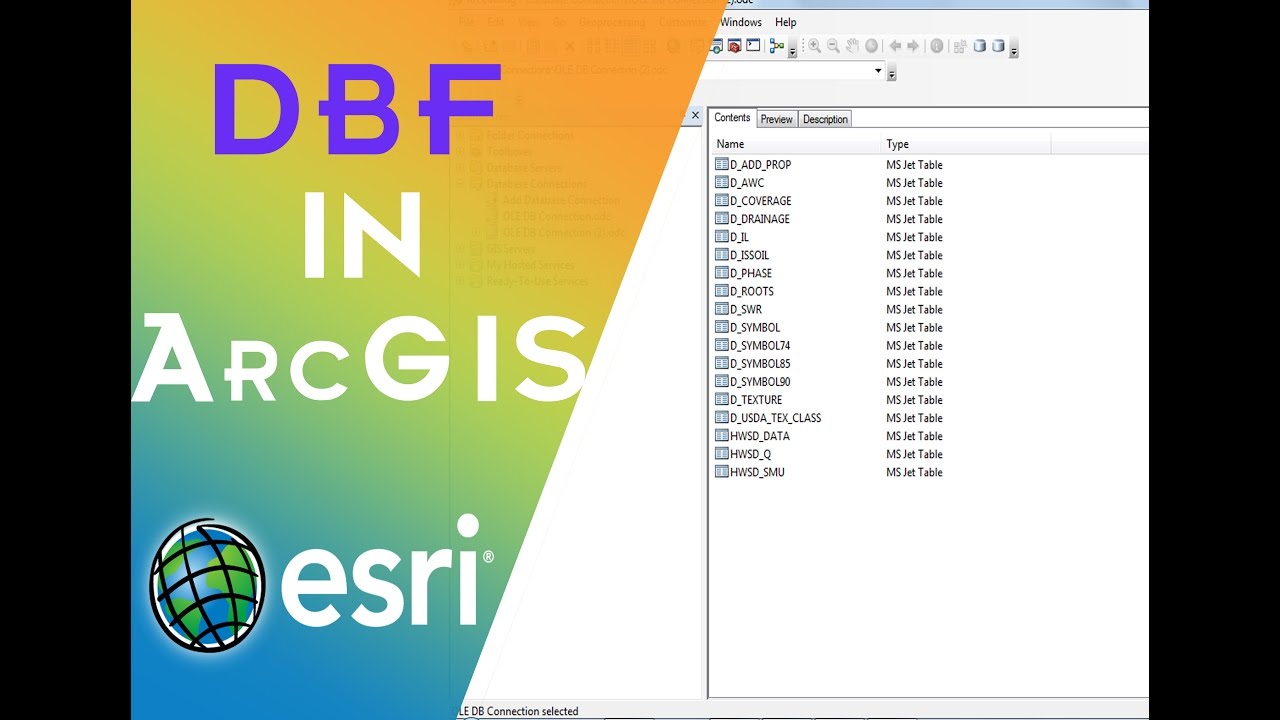Select the D_ADD_PROP table name
The width and height of the screenshot is (1280, 720).
(x=761, y=165)
